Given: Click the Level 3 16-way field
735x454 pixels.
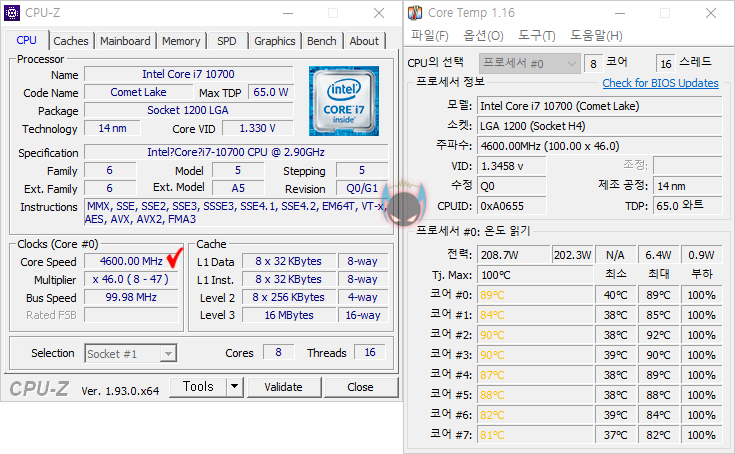Looking at the screenshot, I should tap(363, 315).
